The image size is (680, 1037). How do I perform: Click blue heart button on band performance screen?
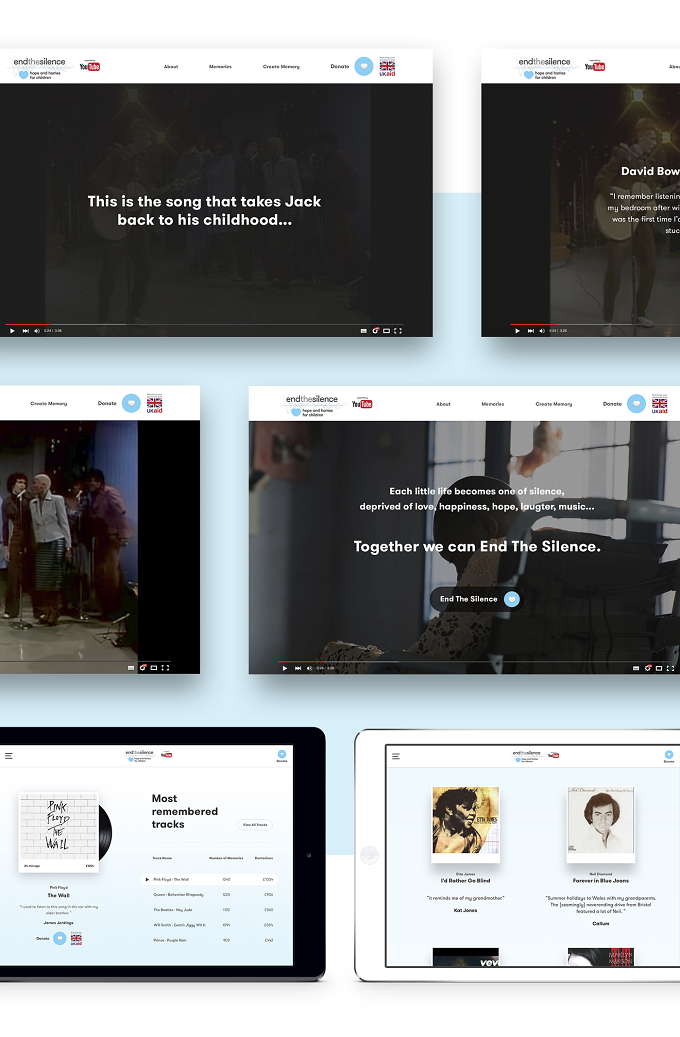tap(131, 403)
